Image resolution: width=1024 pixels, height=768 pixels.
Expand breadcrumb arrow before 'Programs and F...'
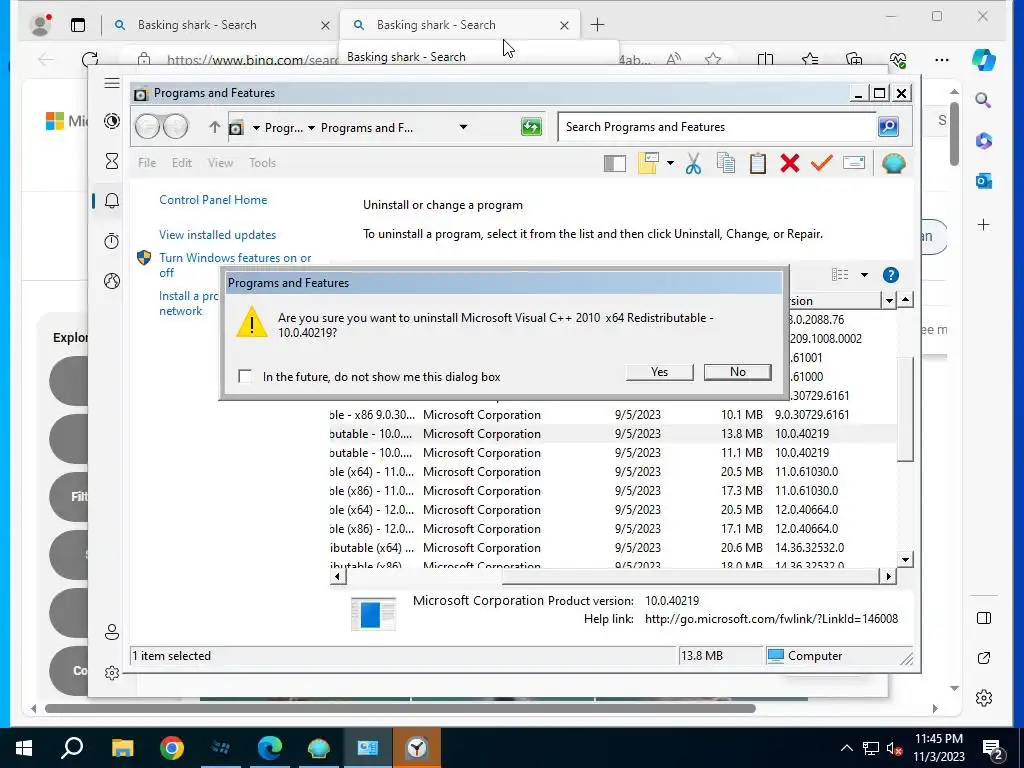[312, 128]
